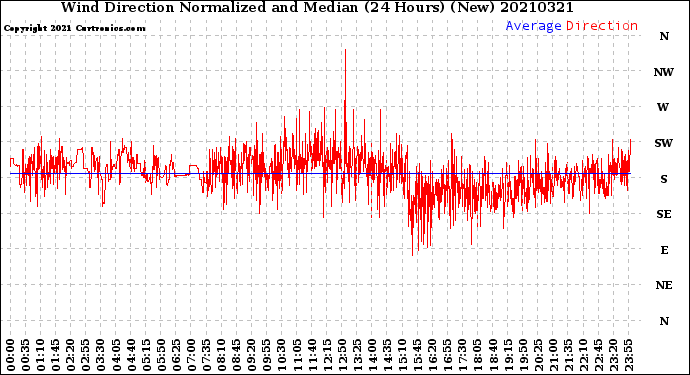The width and height of the screenshot is (690, 375).
Task: Click the "04:05" time label
Action: pos(116,355)
